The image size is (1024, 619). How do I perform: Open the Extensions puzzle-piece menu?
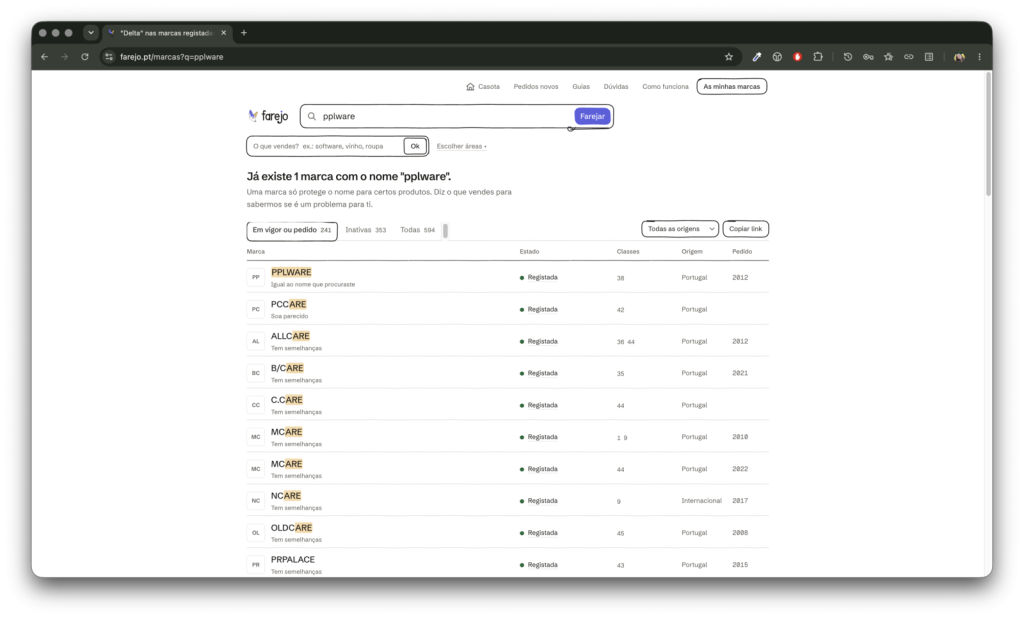click(x=818, y=57)
